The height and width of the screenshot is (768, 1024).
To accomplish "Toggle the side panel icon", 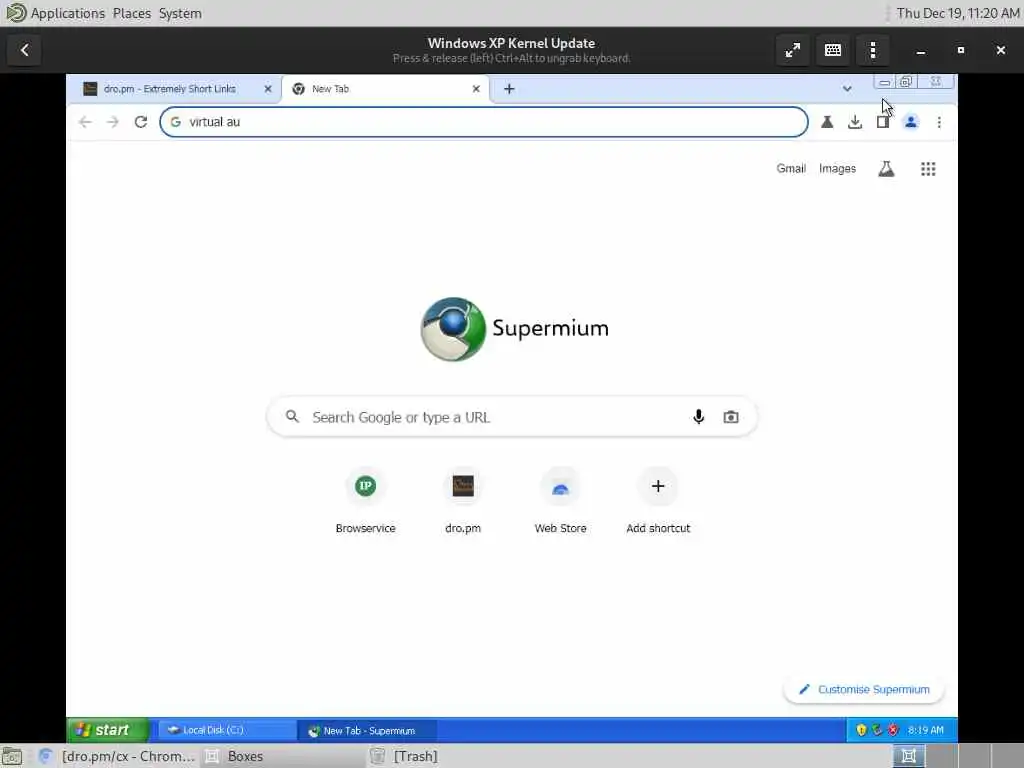I will click(x=882, y=122).
